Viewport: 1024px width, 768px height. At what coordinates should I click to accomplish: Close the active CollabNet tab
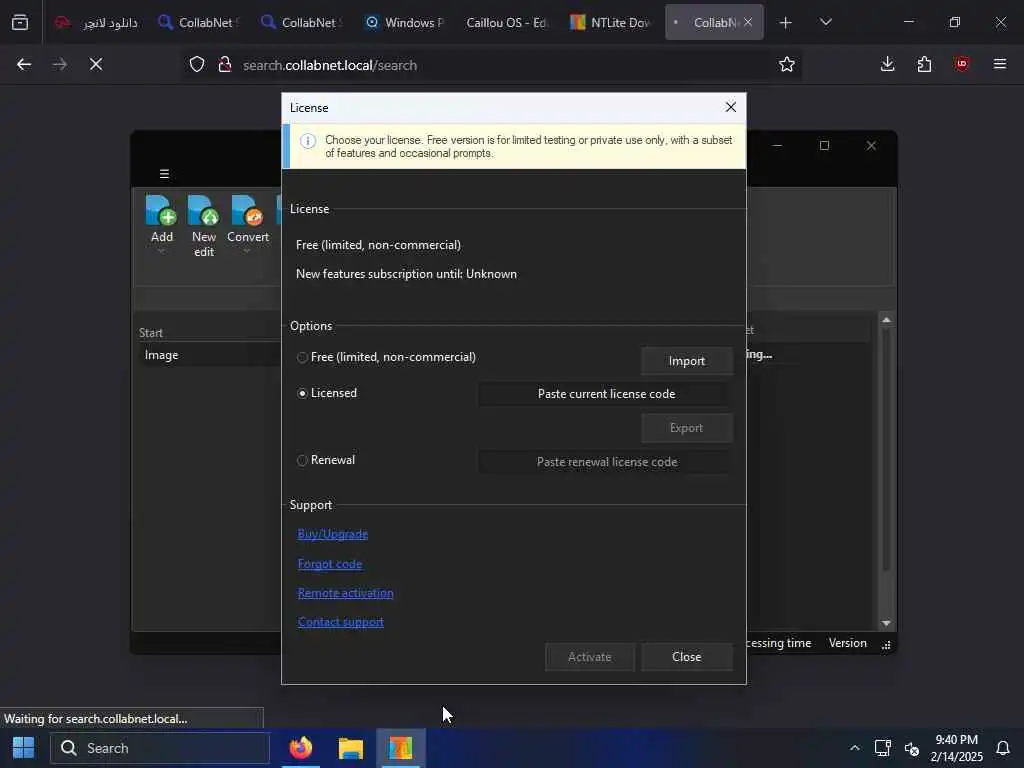748,22
